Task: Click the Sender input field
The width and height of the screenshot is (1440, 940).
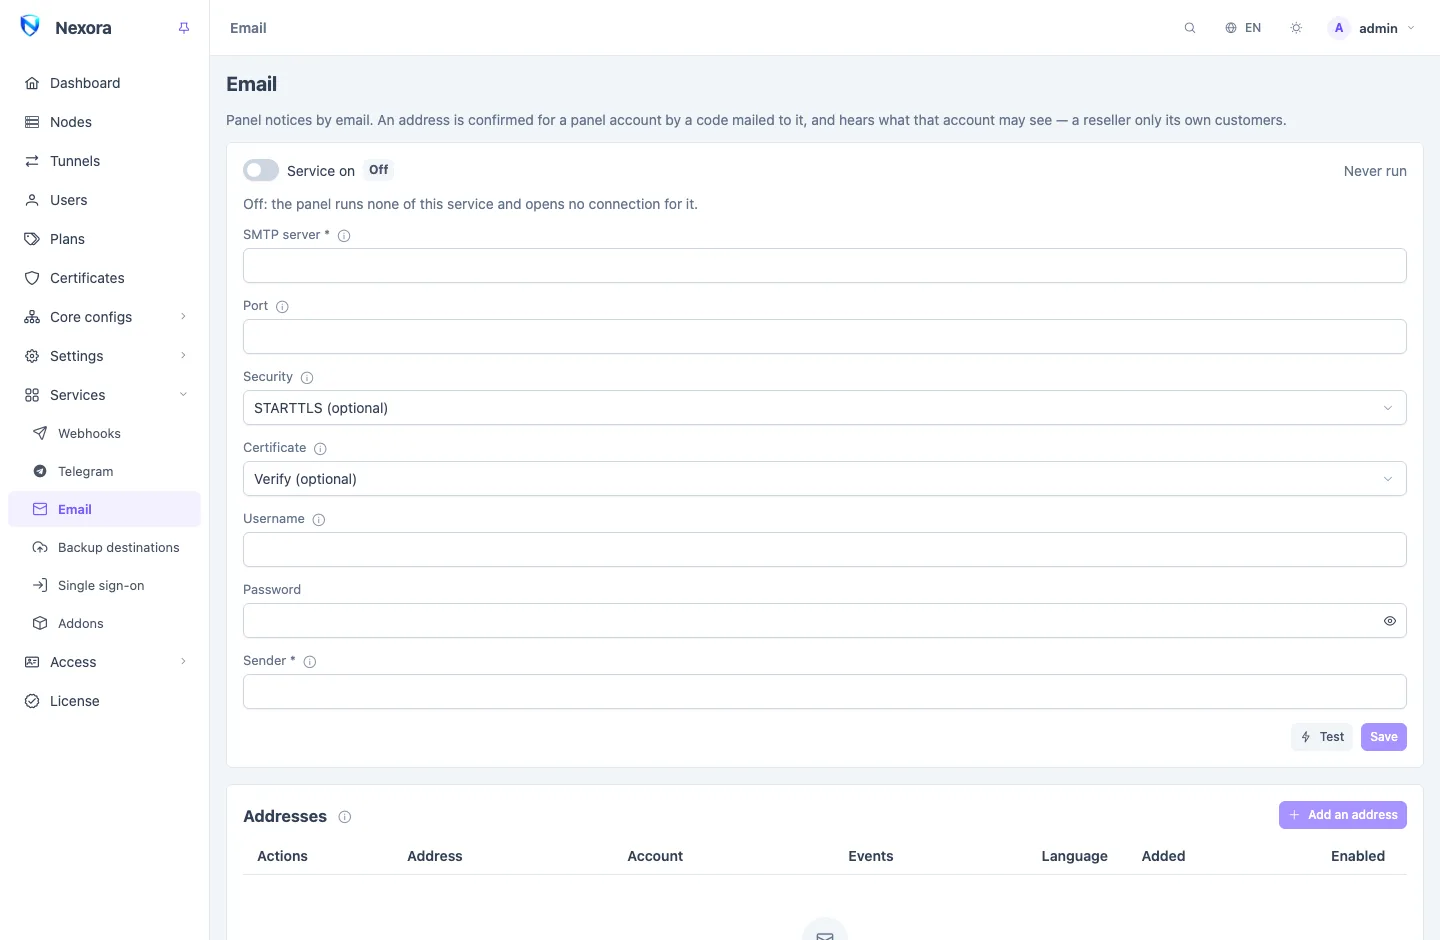Action: click(825, 692)
